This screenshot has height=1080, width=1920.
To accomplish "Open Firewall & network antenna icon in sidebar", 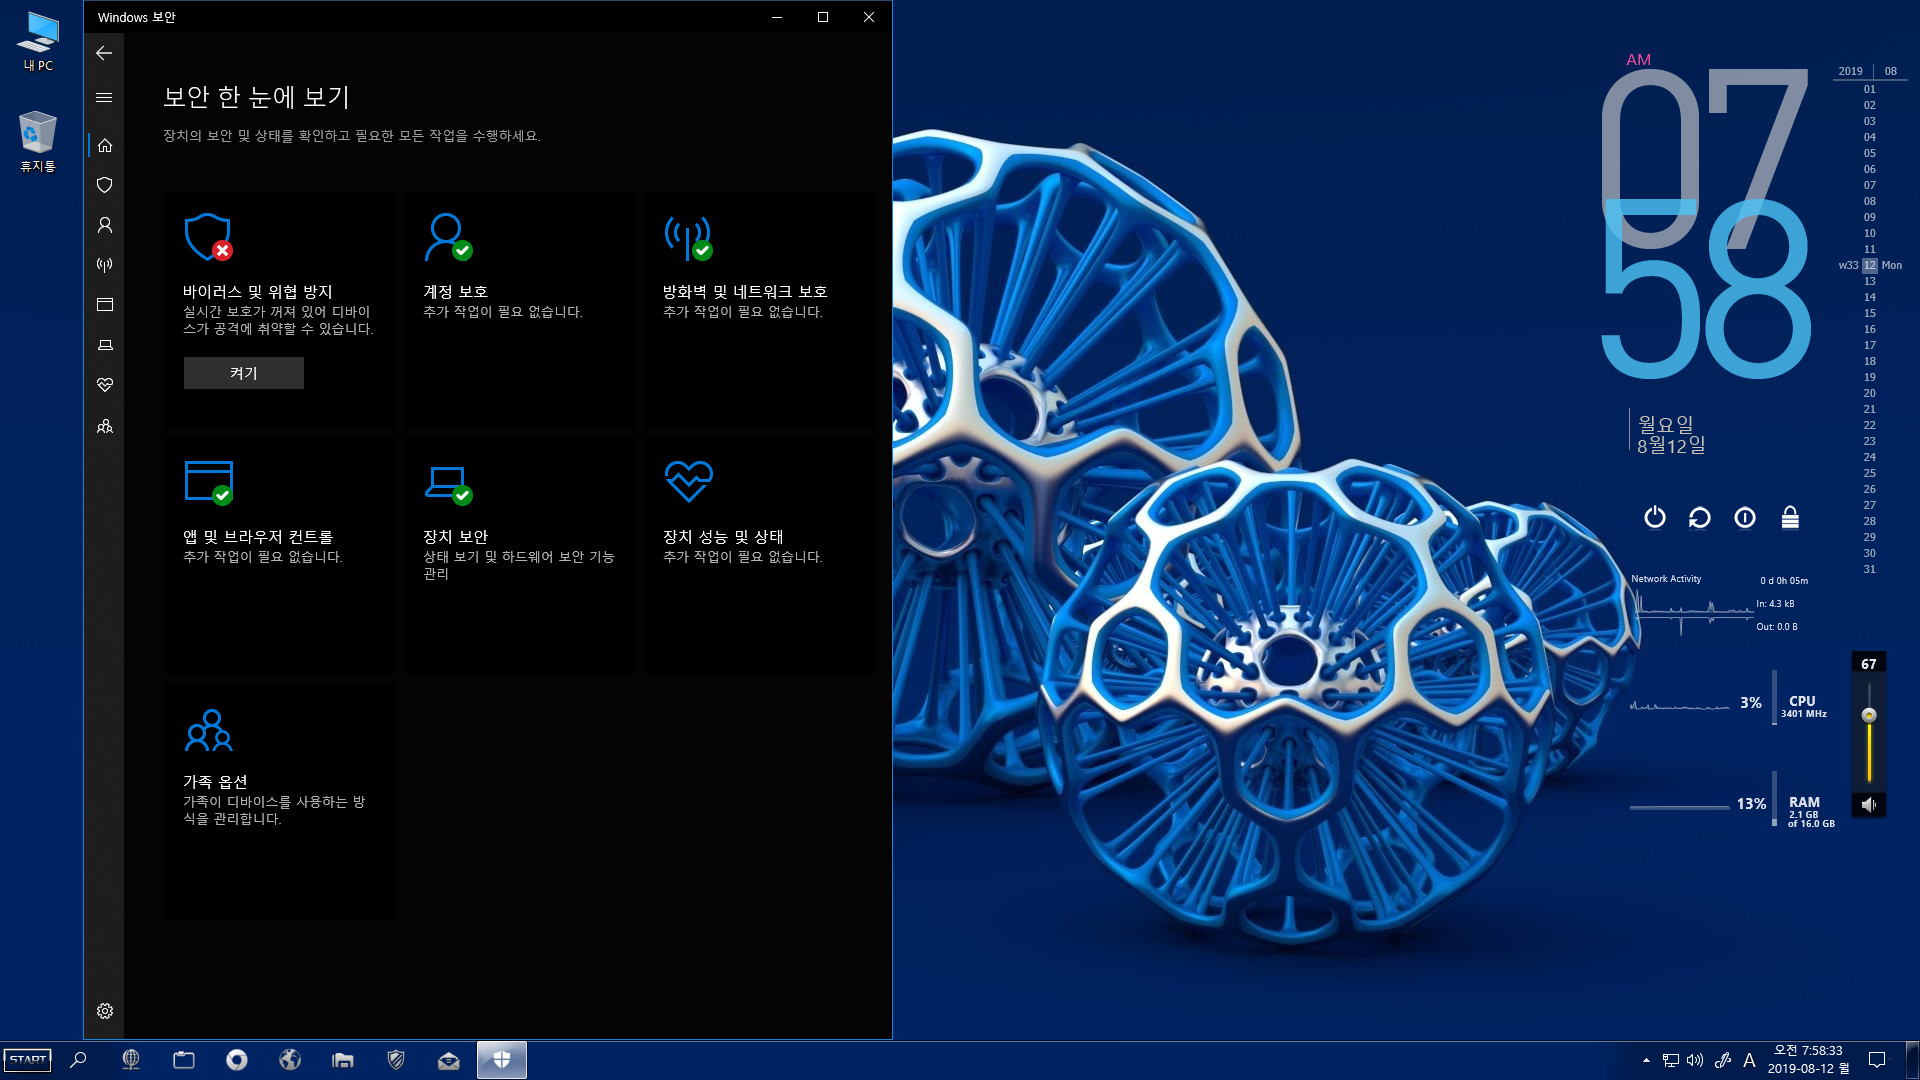I will (104, 265).
